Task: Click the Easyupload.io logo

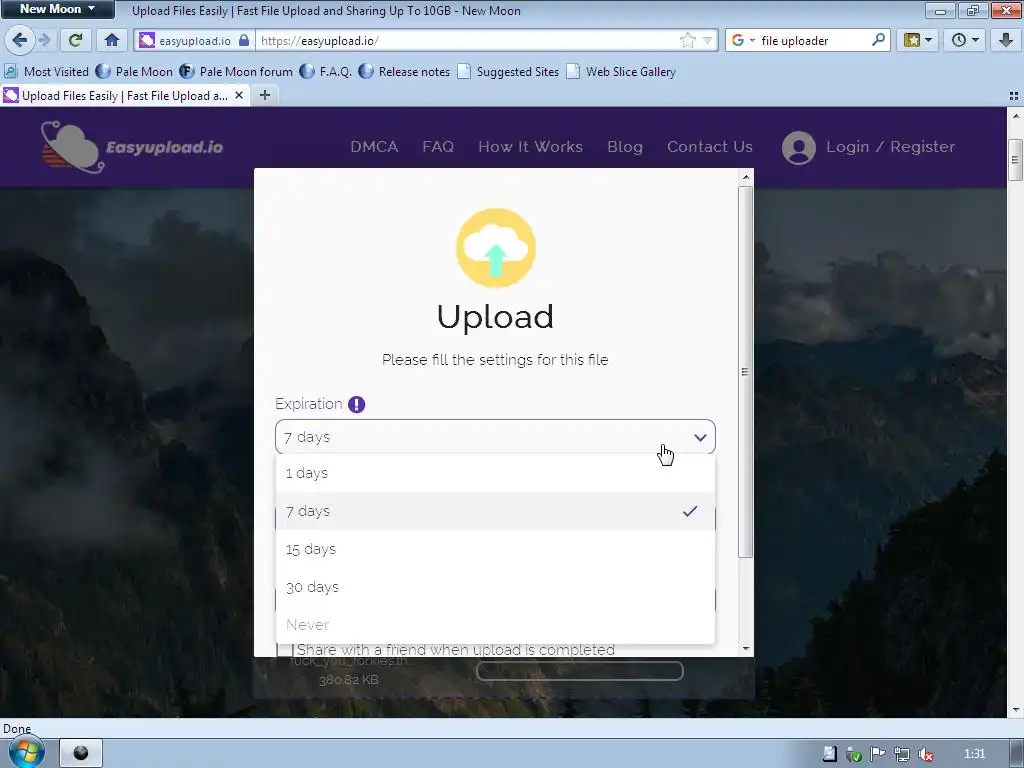Action: [x=132, y=147]
